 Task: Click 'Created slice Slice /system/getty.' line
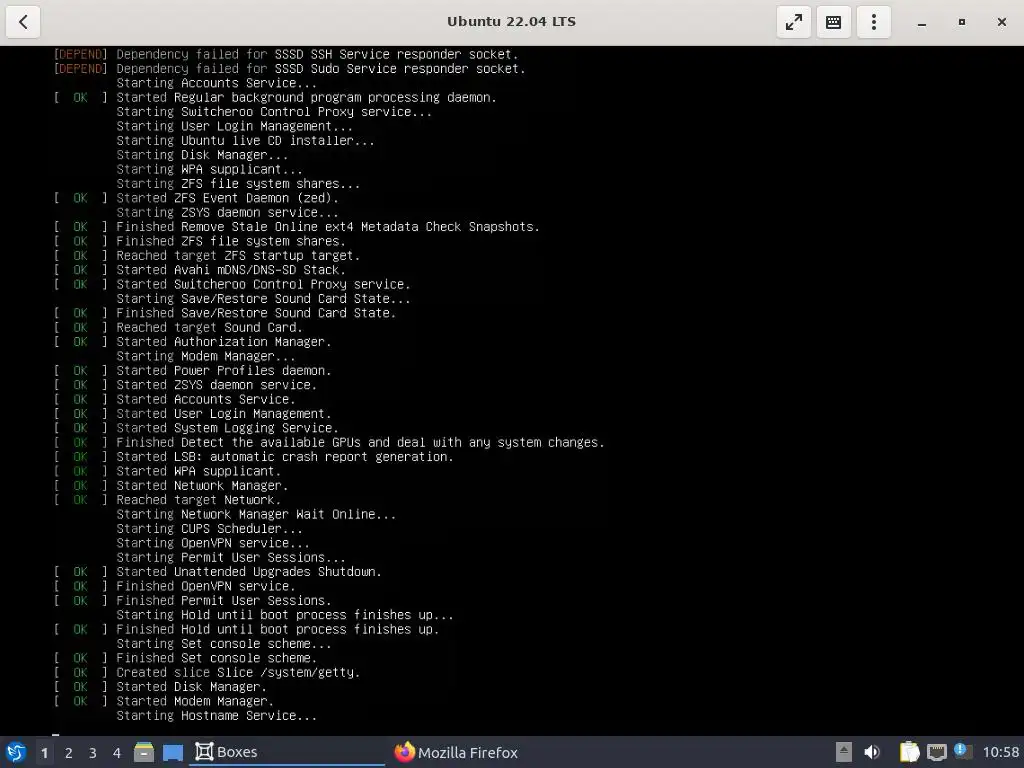238,673
